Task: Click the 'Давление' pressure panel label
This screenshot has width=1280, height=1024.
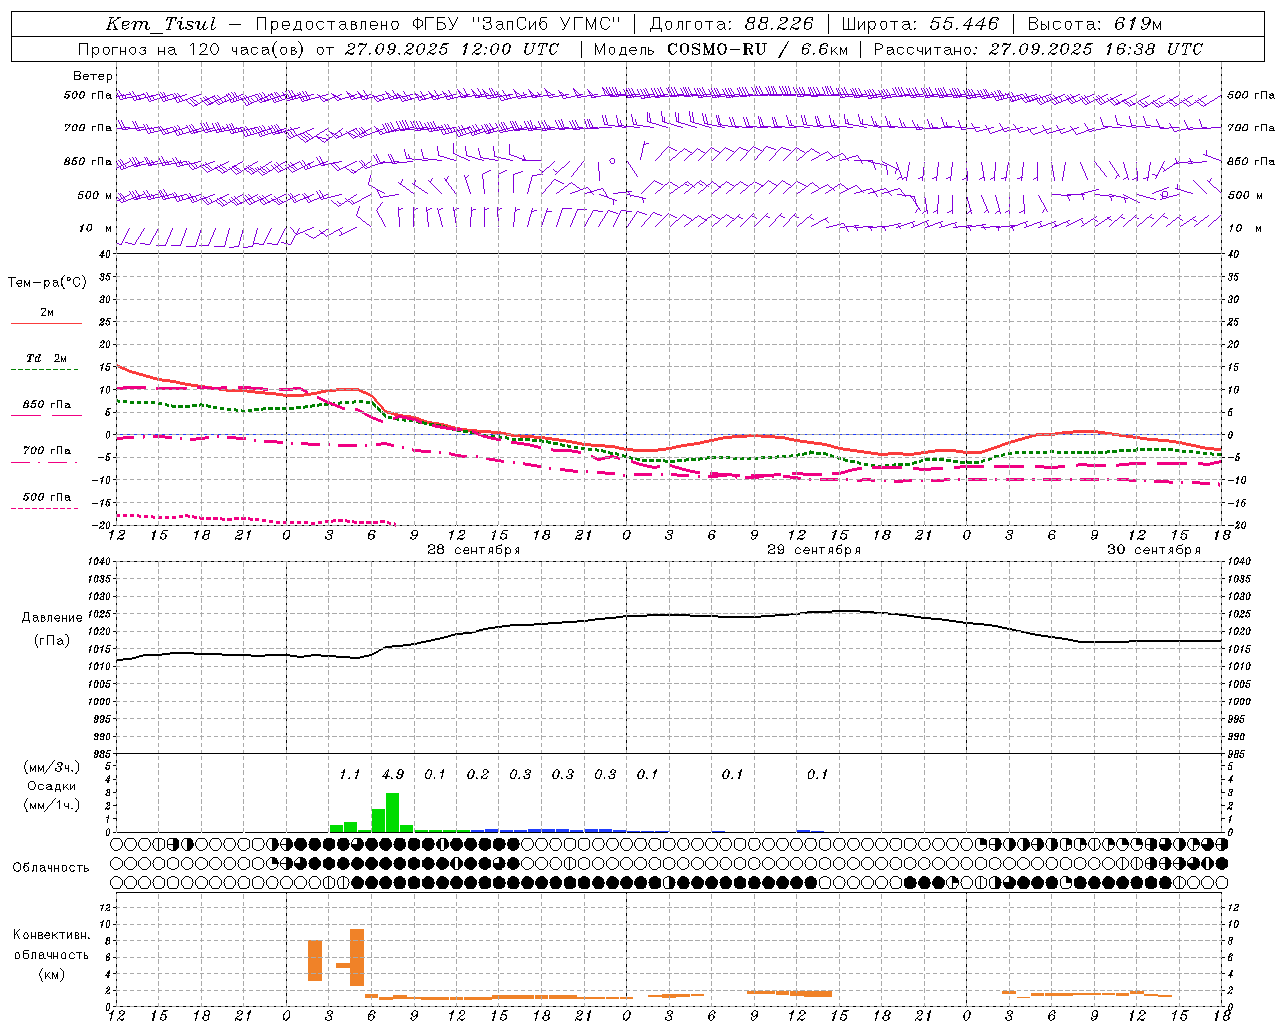Action: (x=52, y=618)
